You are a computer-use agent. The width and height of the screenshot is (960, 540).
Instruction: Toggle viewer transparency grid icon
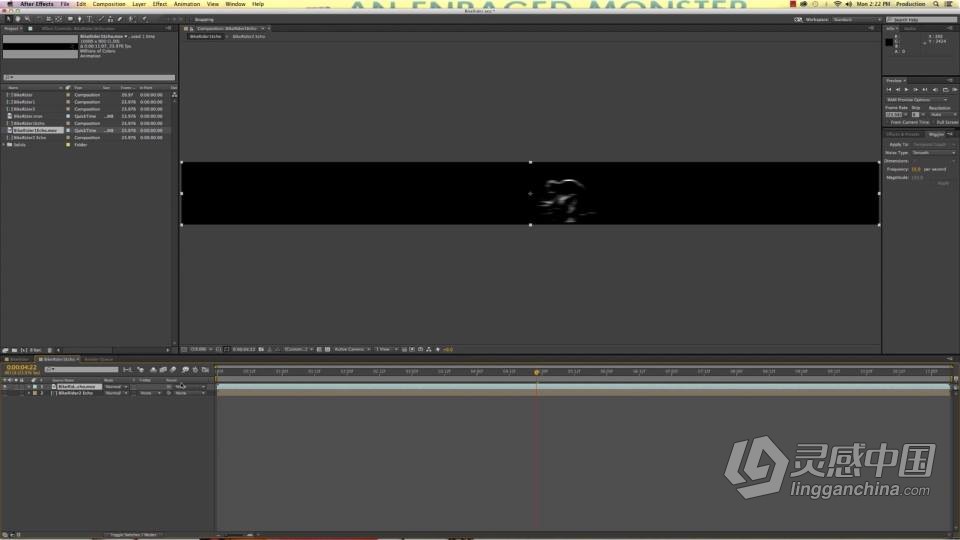tap(328, 350)
